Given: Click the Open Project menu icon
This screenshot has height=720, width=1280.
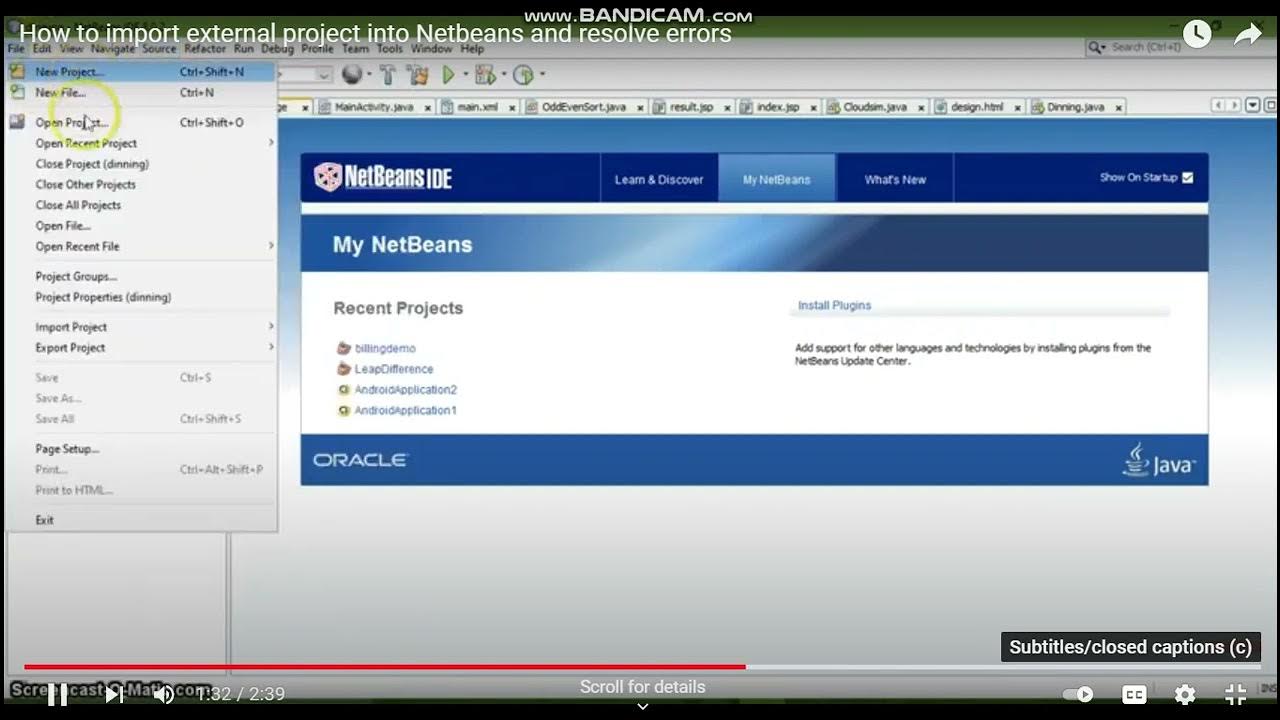Looking at the screenshot, I should click(x=17, y=122).
